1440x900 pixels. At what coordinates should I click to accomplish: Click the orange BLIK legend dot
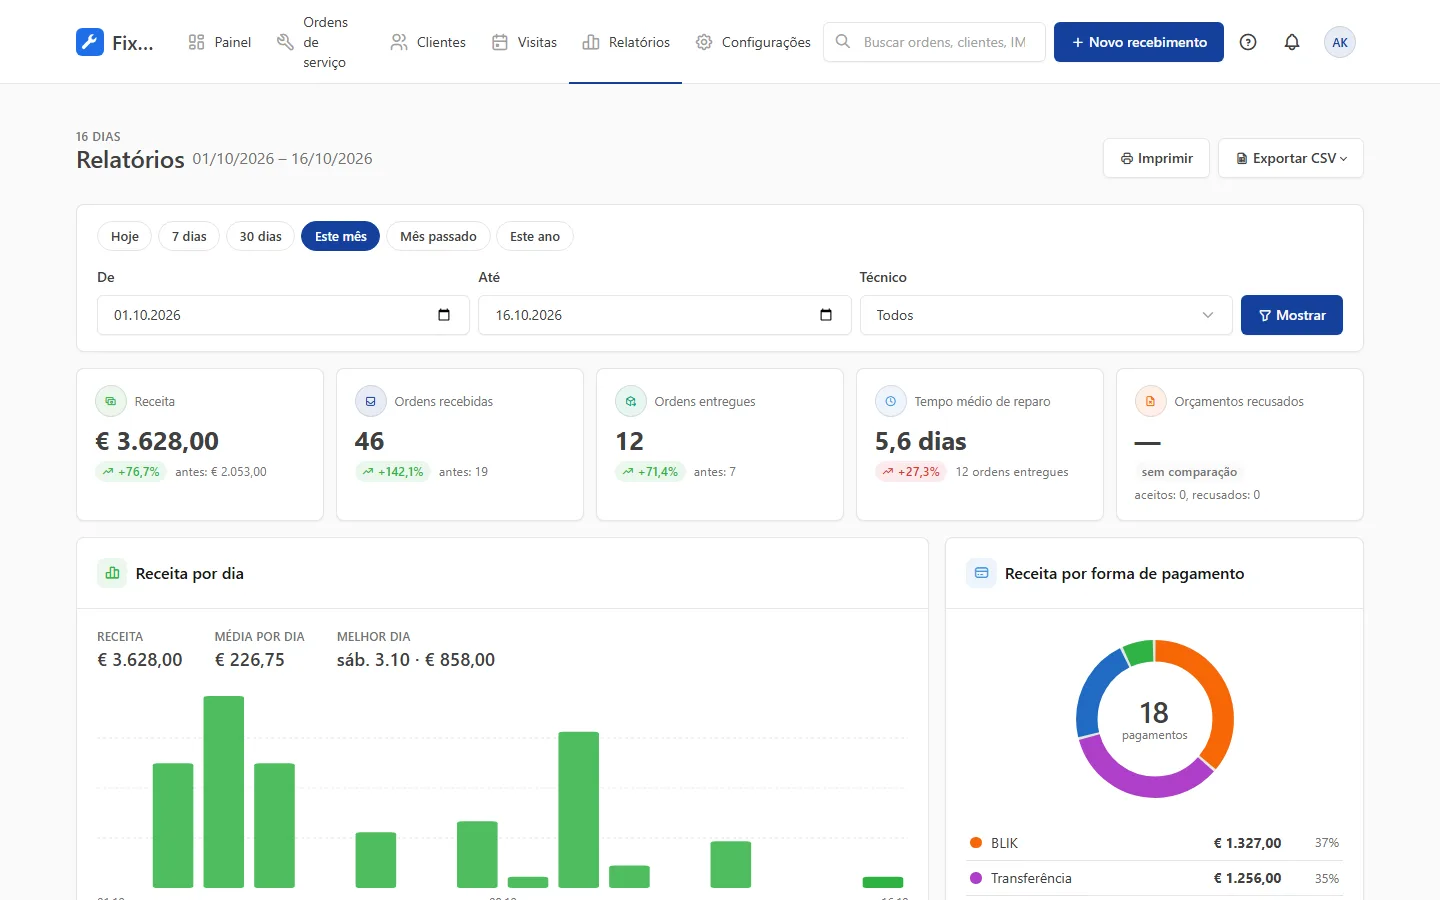976,843
